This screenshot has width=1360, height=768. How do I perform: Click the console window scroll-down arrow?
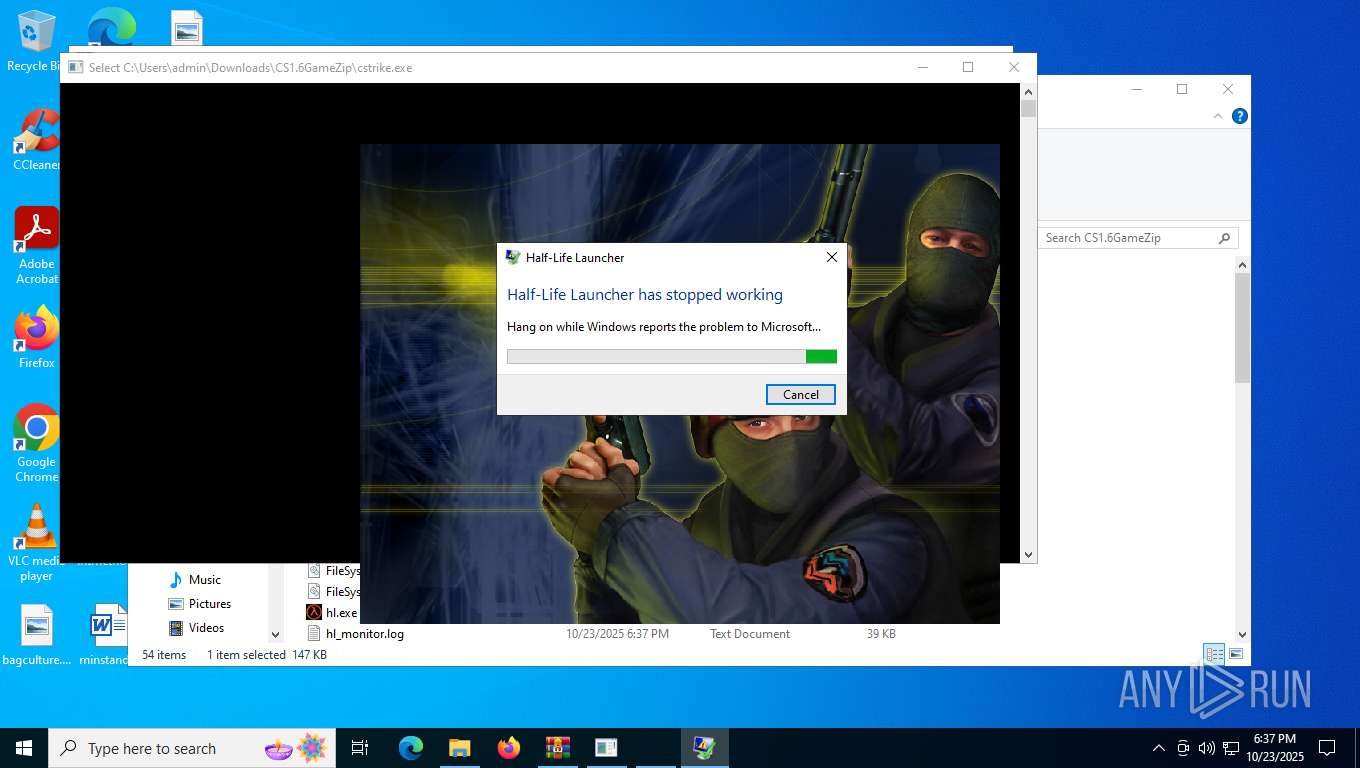(1028, 554)
